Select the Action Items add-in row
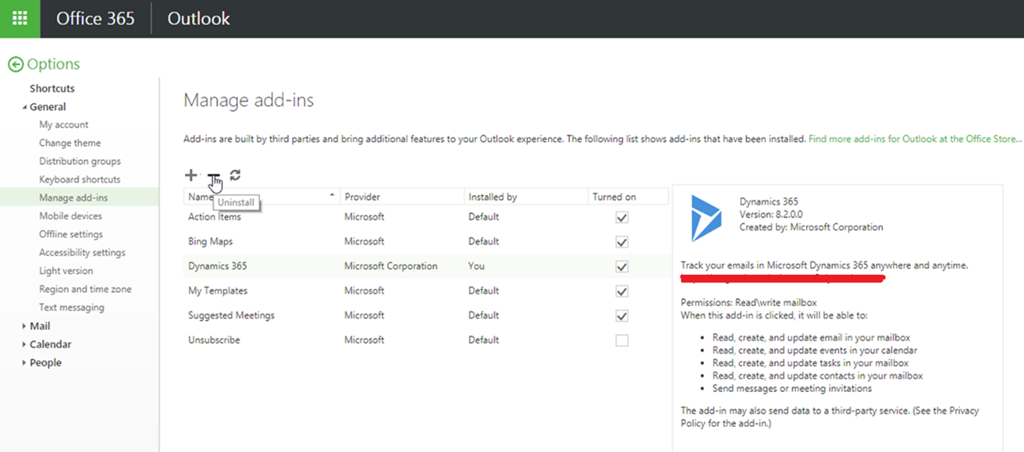Screen dimensions: 1024x452 (x=426, y=217)
